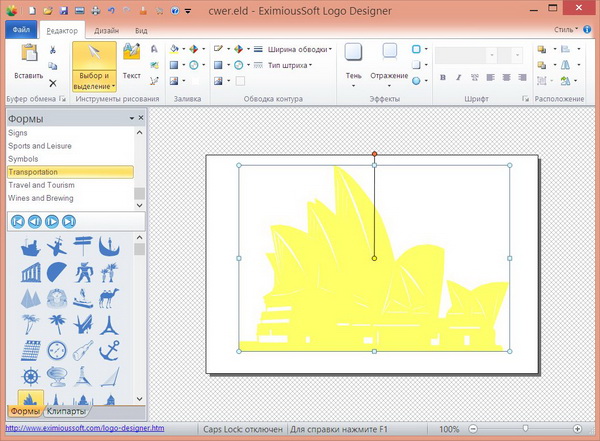Switch to the Дизайн ribbon tab
The image size is (600, 441).
[x=107, y=31]
